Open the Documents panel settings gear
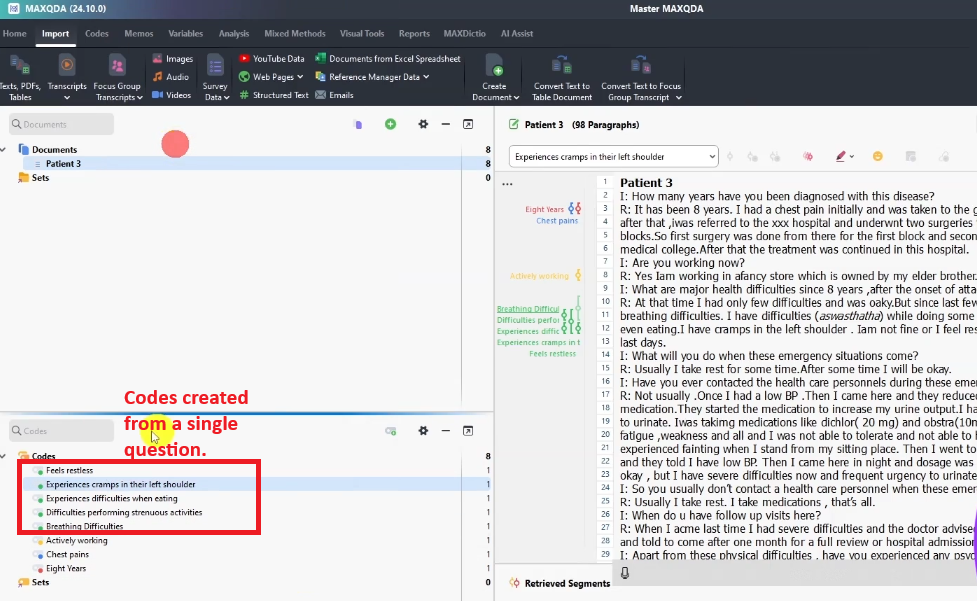977x601 pixels. click(423, 124)
